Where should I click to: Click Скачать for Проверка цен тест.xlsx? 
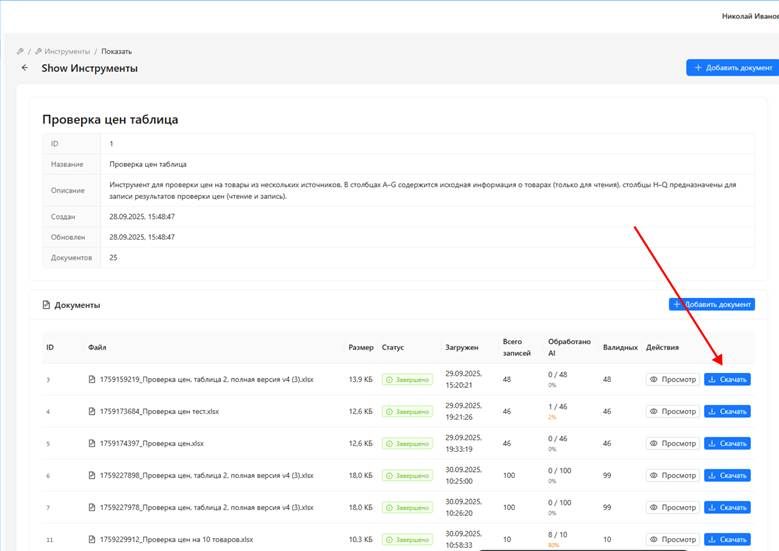(x=727, y=411)
